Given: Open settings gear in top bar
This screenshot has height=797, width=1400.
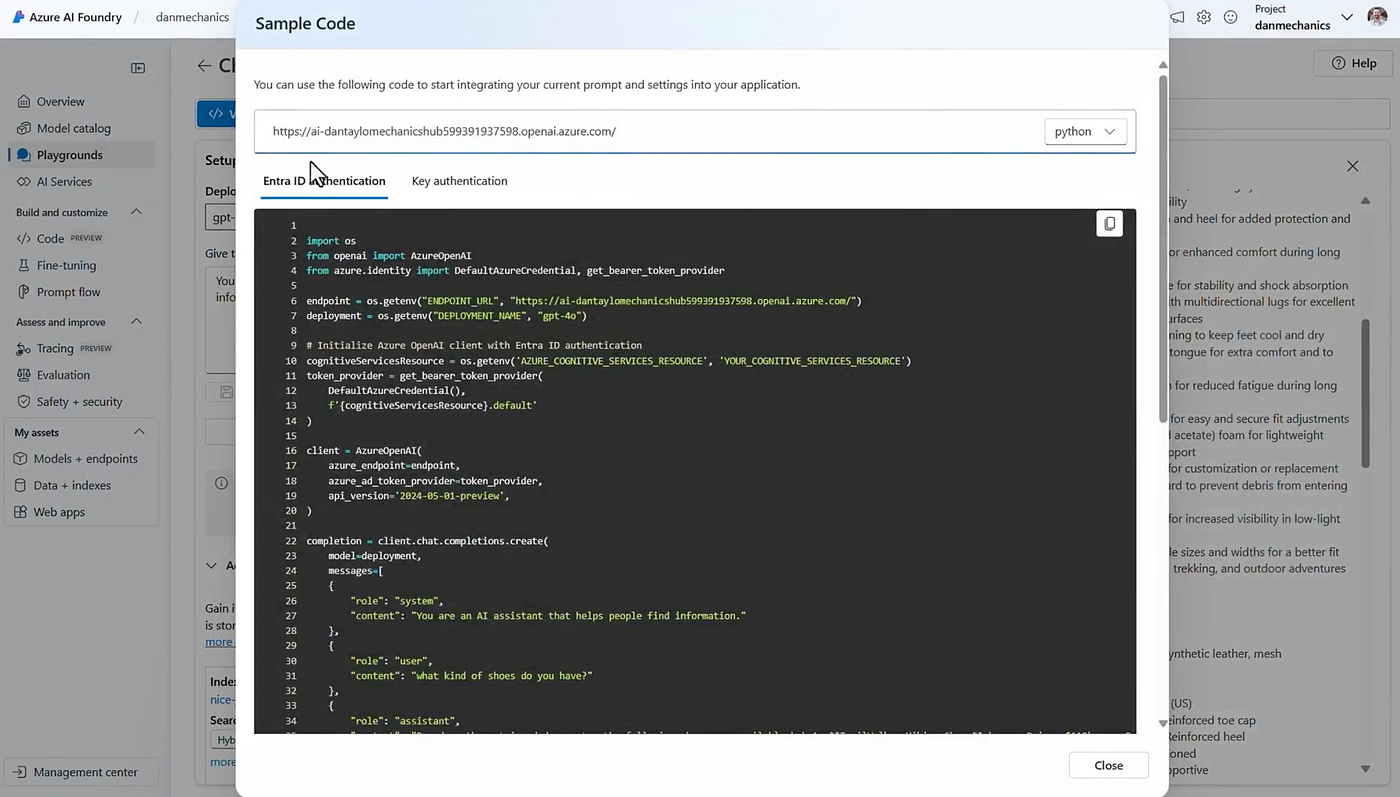Looking at the screenshot, I should point(1204,17).
